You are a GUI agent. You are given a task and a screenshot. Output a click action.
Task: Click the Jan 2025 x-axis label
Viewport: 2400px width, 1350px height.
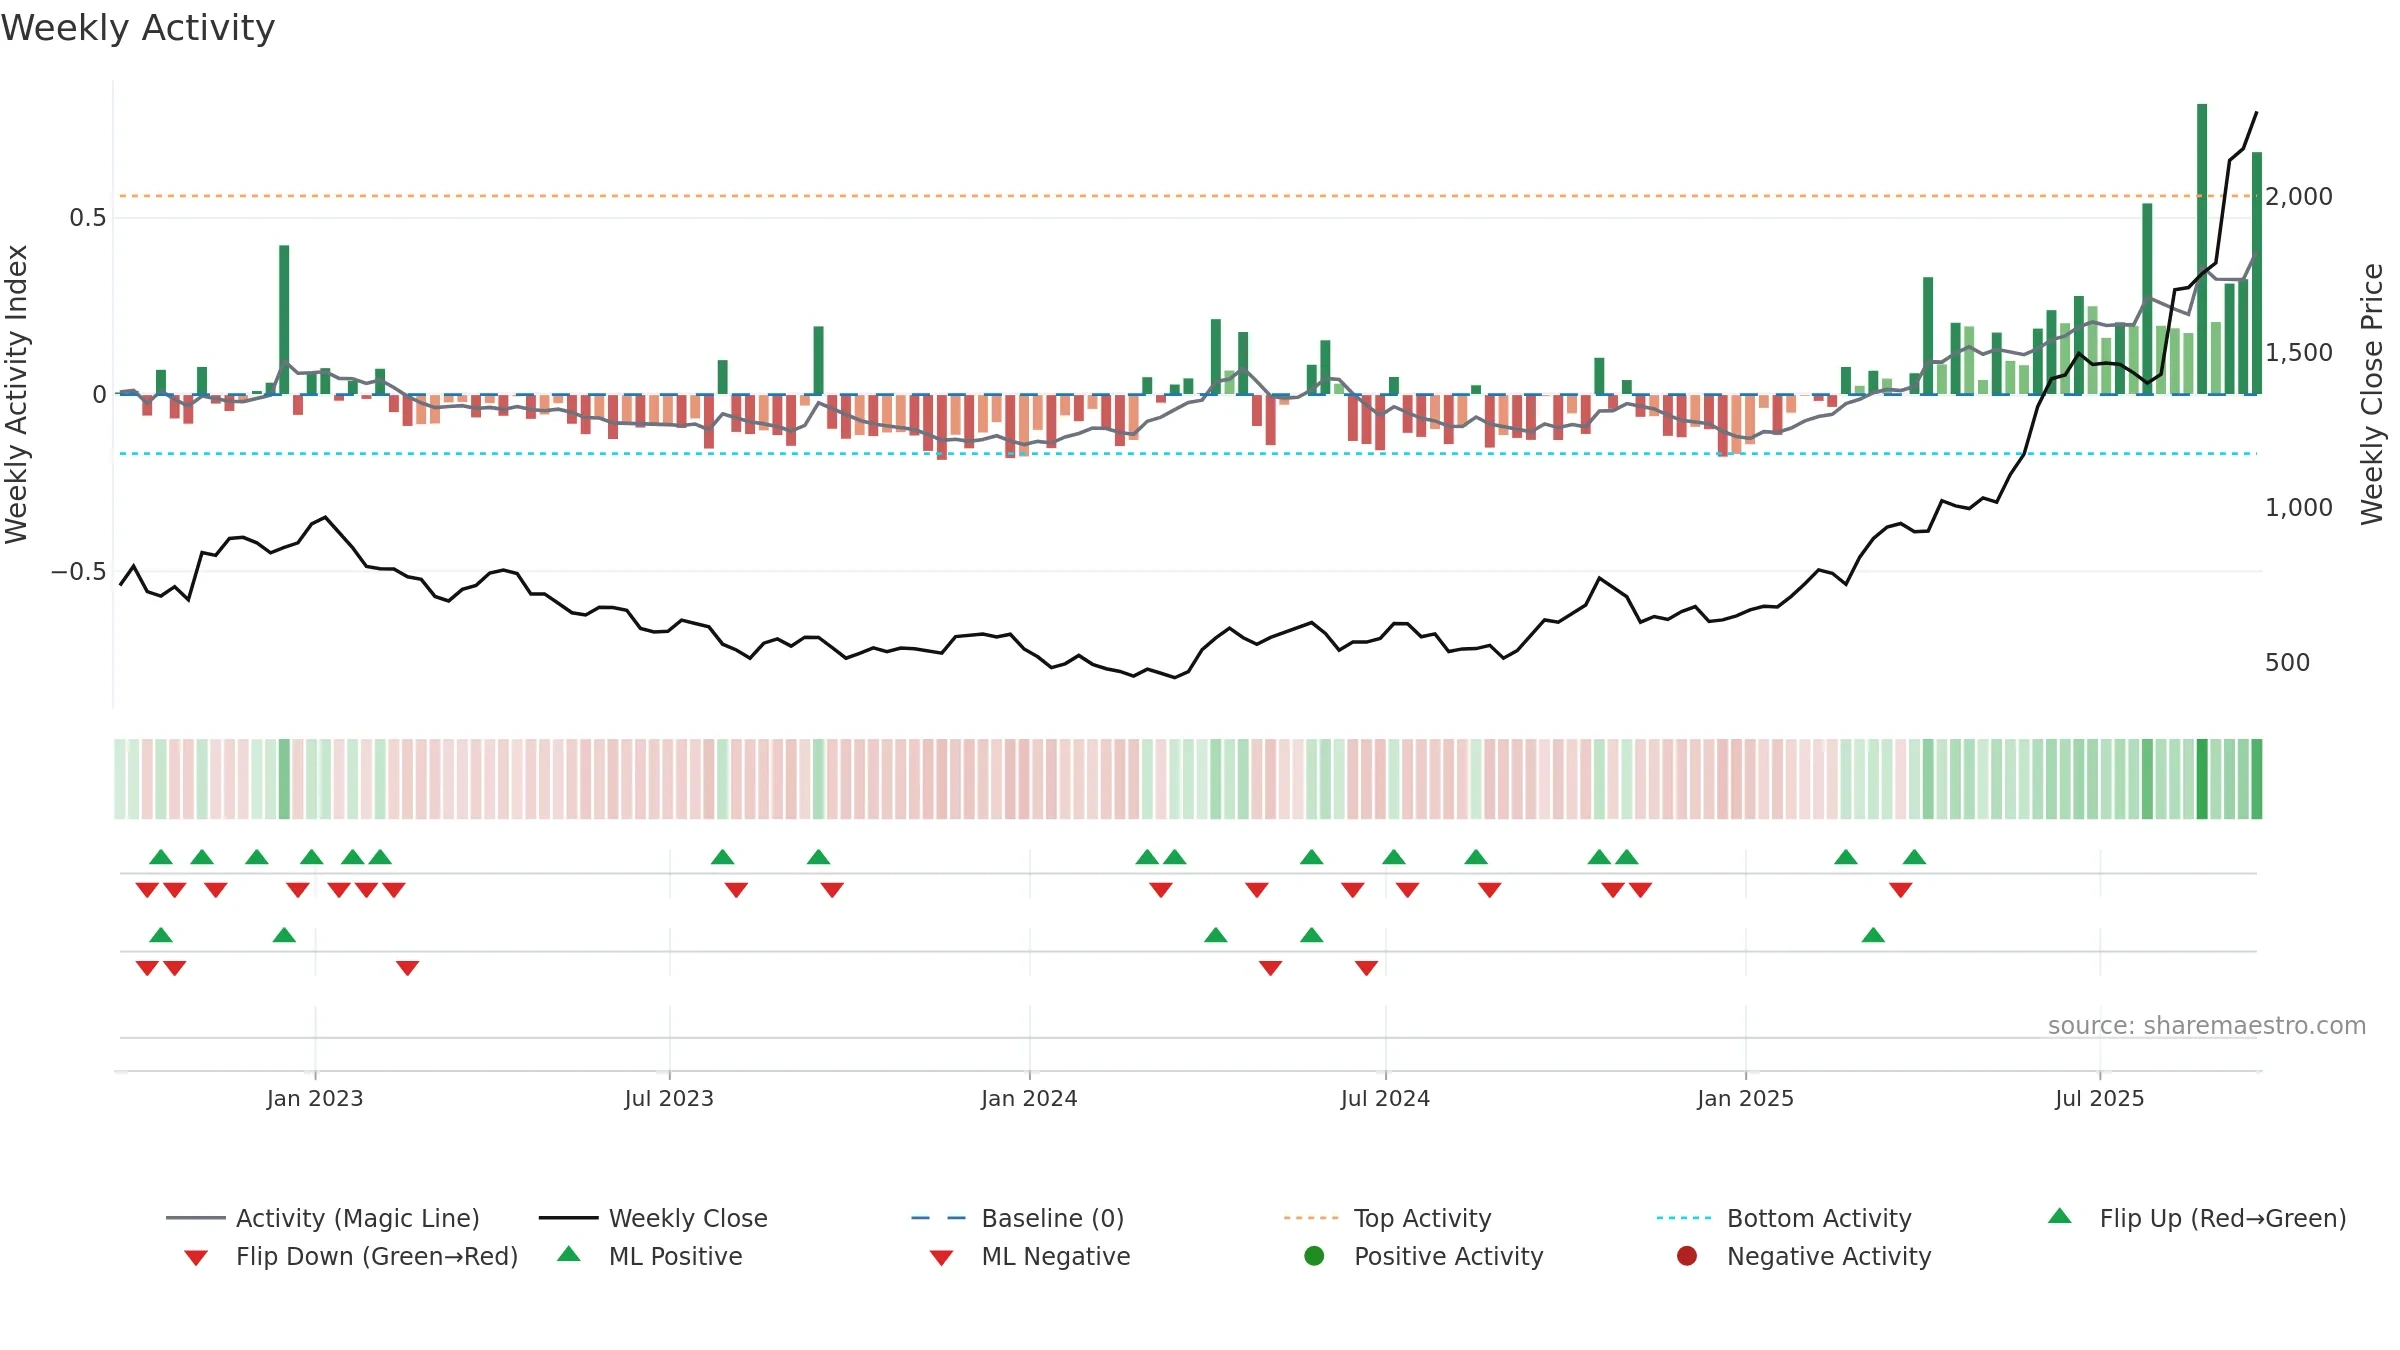(x=1745, y=1098)
